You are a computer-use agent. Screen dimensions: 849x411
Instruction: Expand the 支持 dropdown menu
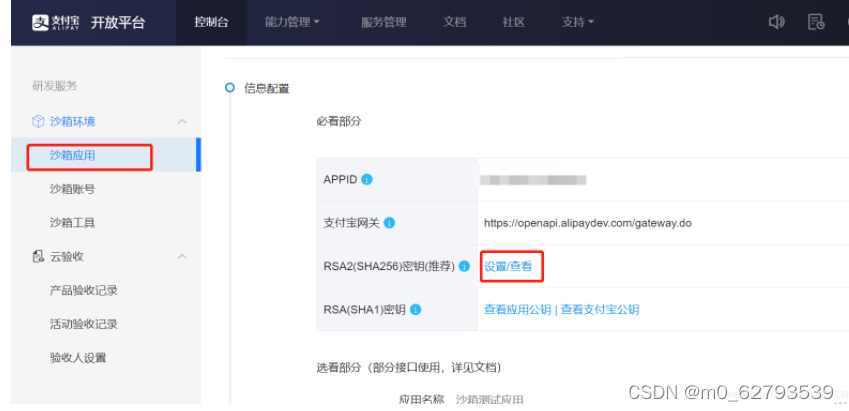(x=577, y=22)
